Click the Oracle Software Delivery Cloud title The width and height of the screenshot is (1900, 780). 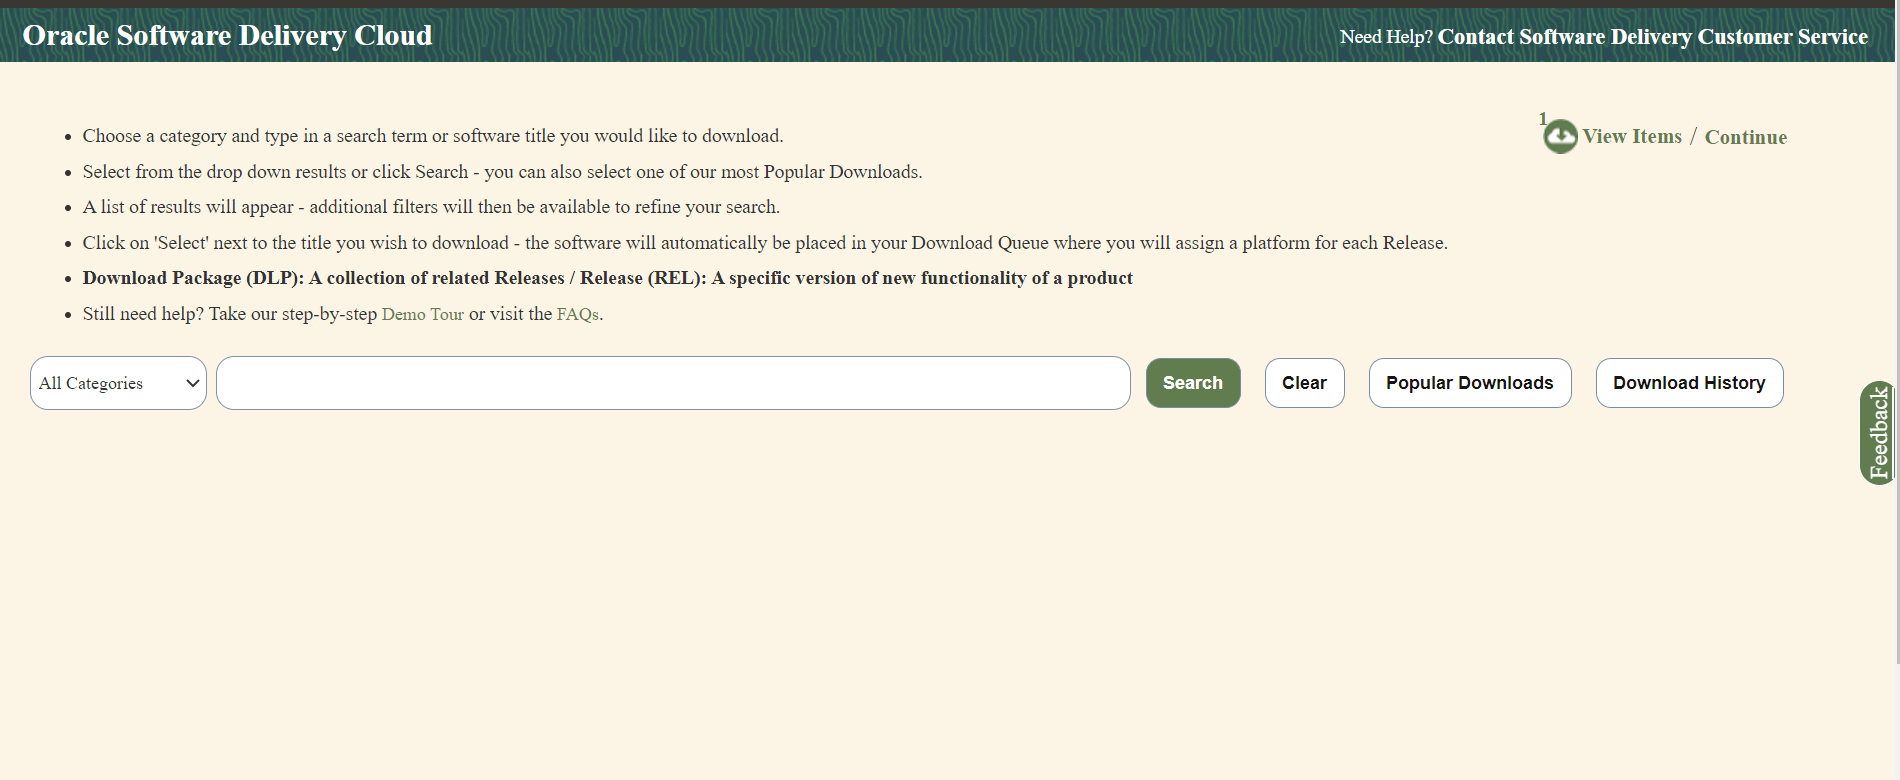(227, 35)
